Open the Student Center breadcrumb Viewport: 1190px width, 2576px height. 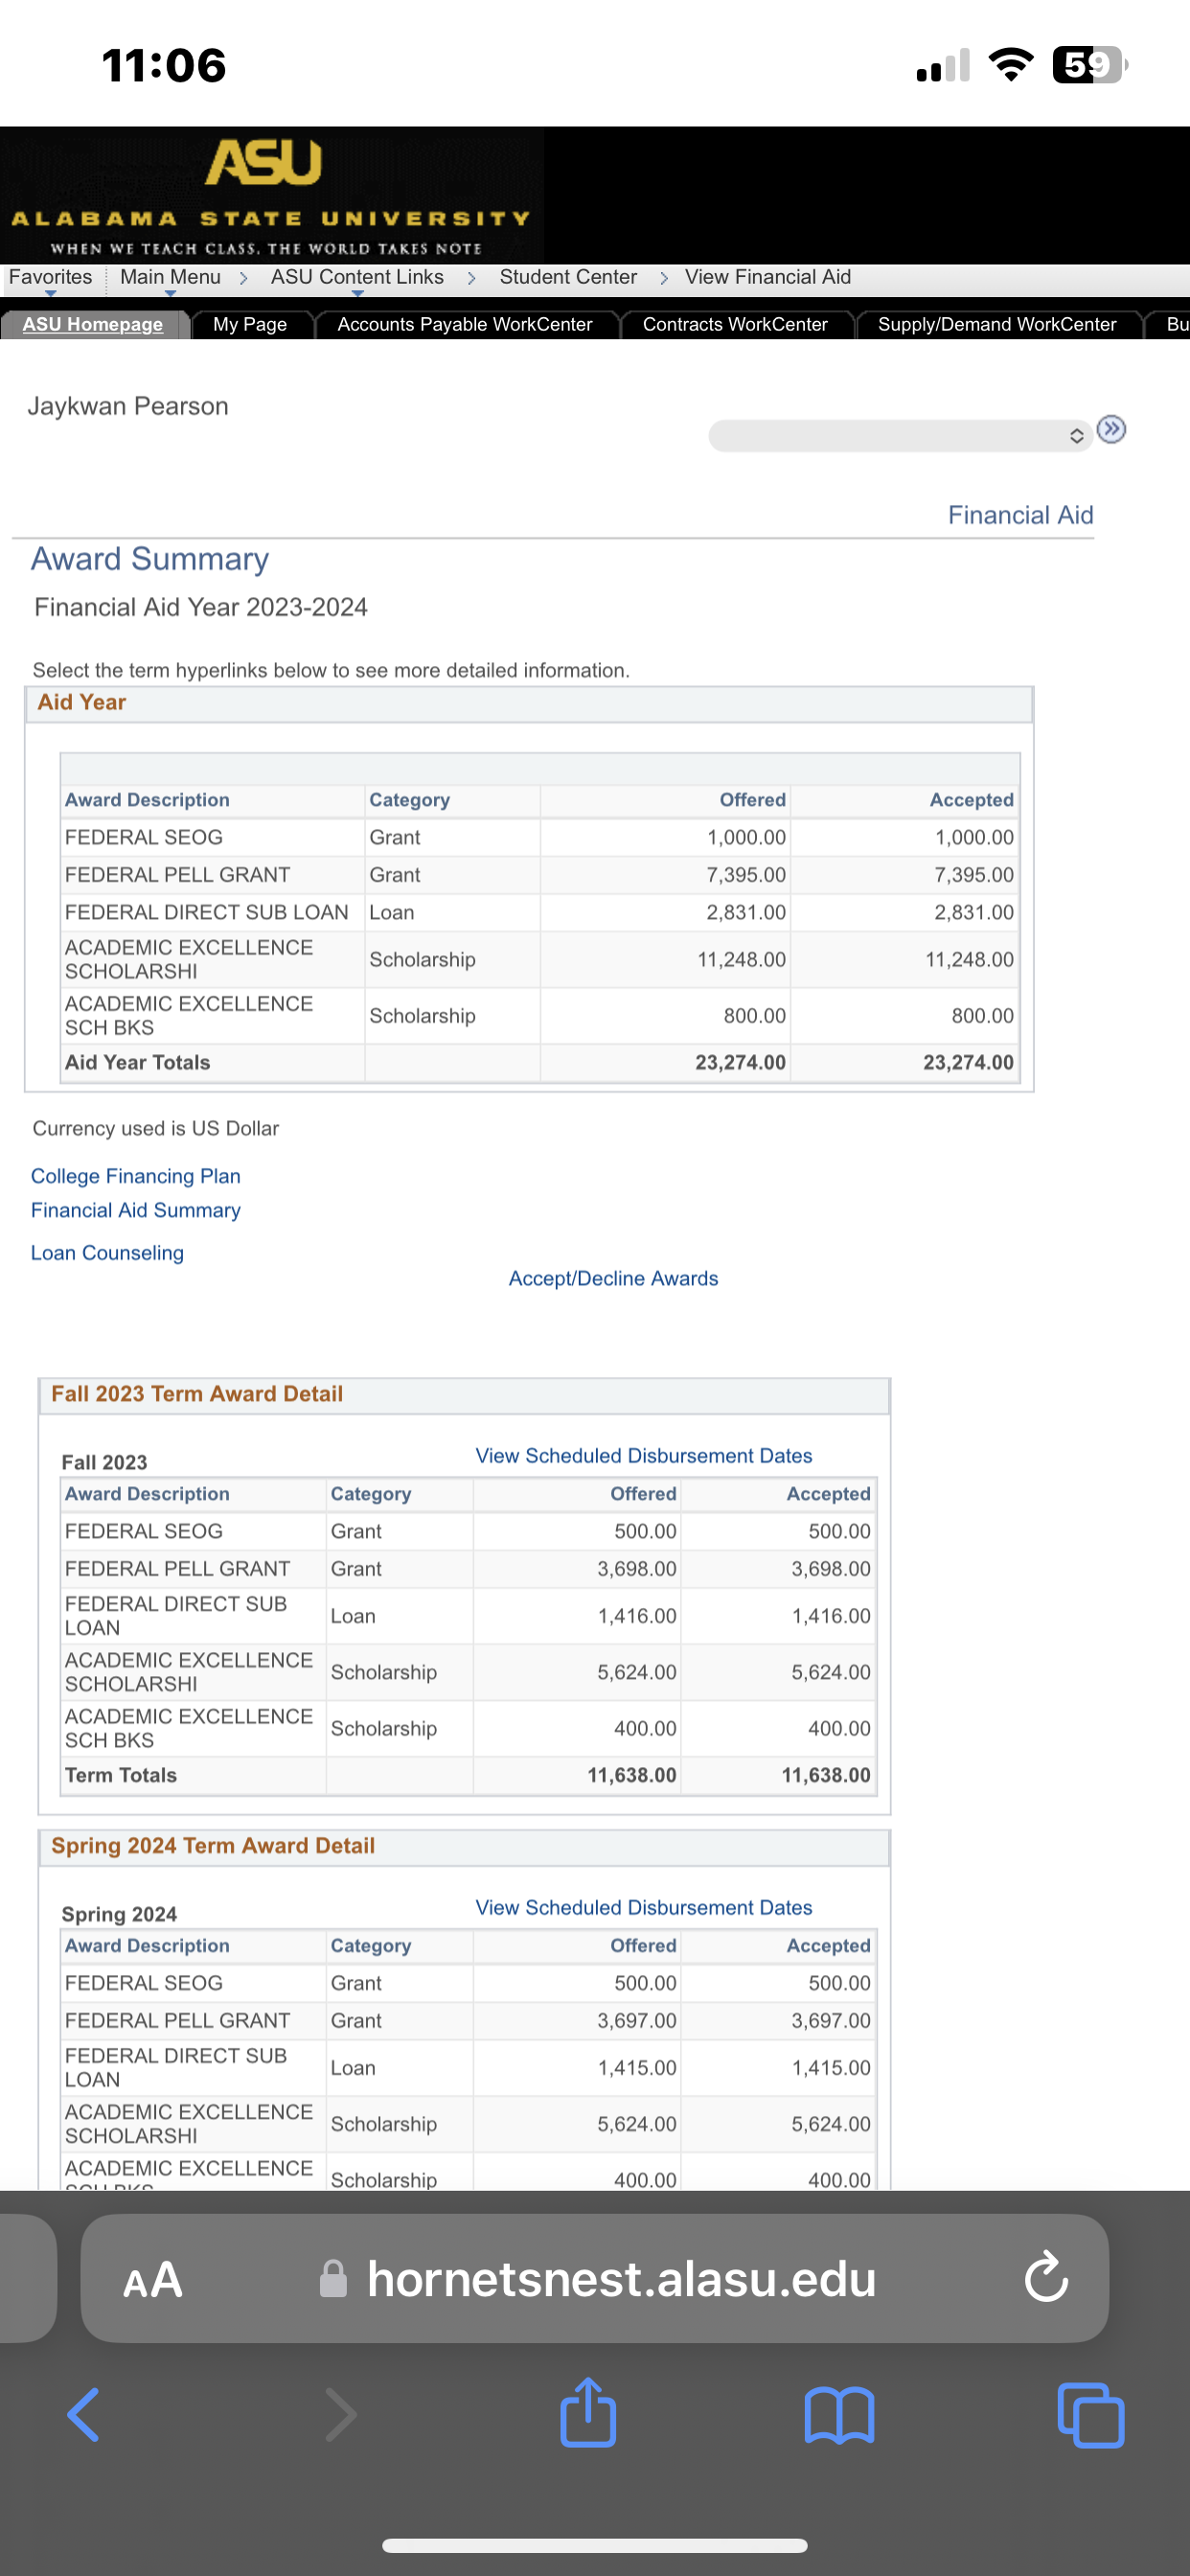click(x=568, y=277)
